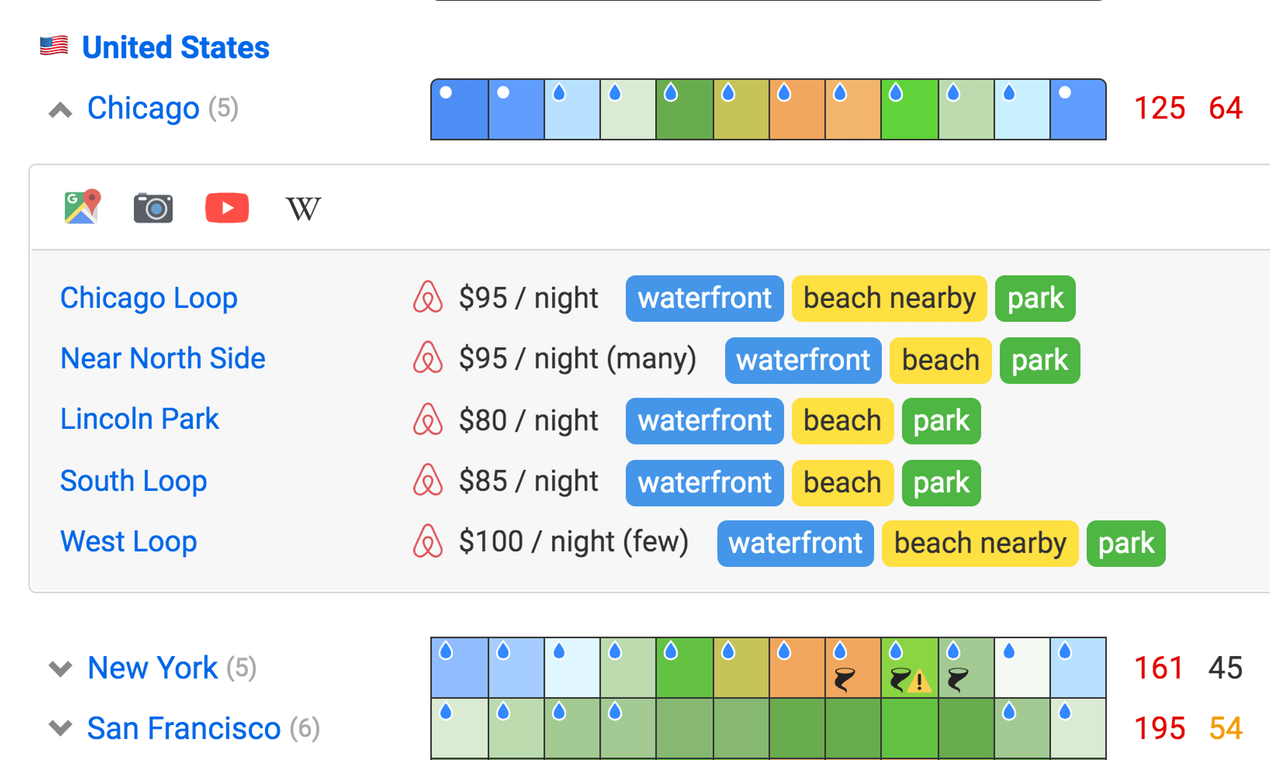Select the beach nearby tag for West Loop
Screen dimensions: 1270x760
click(980, 543)
